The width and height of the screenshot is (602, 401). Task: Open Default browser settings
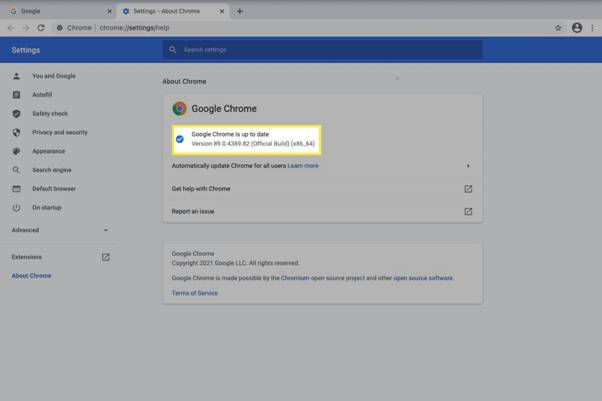point(54,189)
